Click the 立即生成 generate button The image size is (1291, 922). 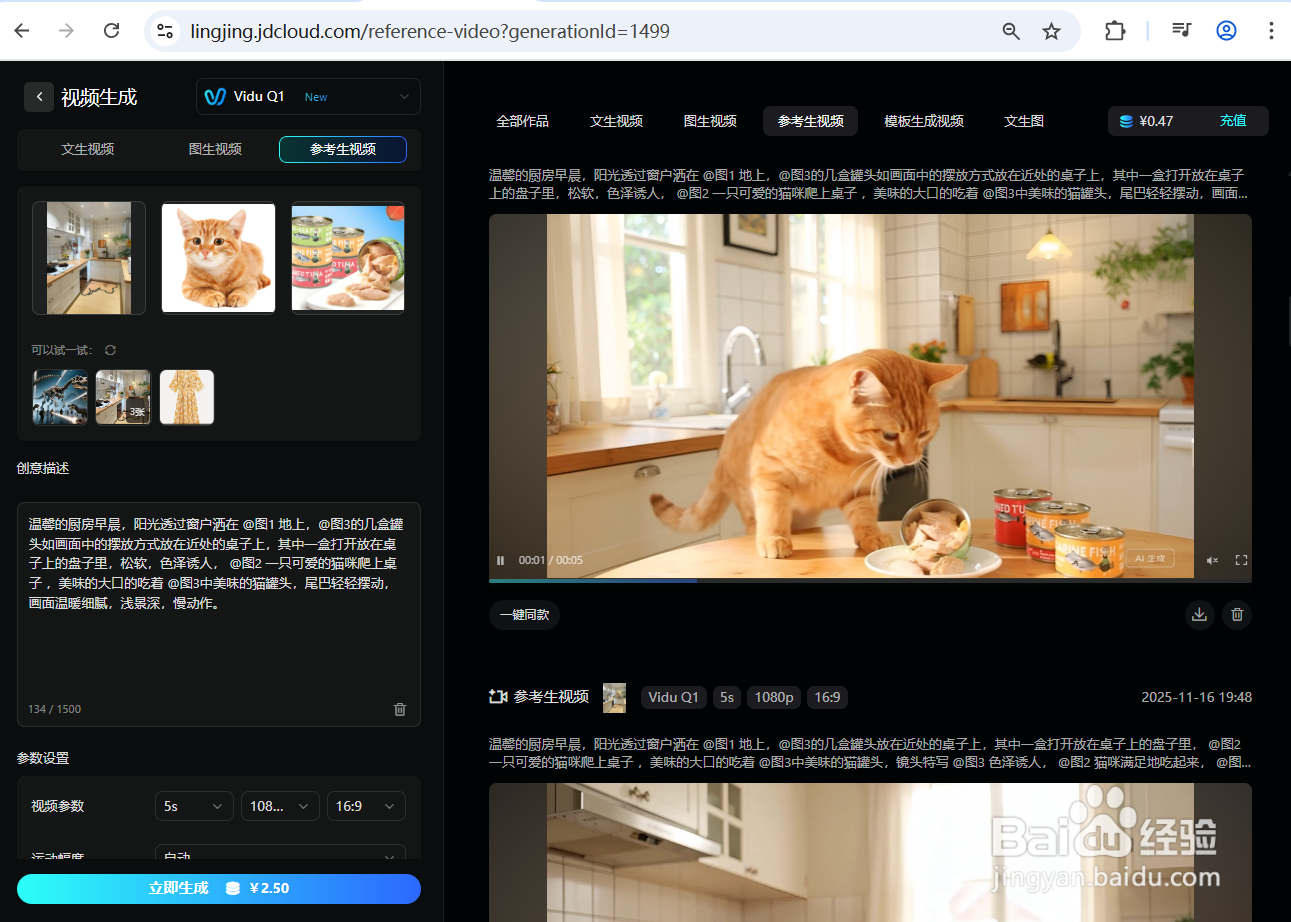tap(218, 888)
